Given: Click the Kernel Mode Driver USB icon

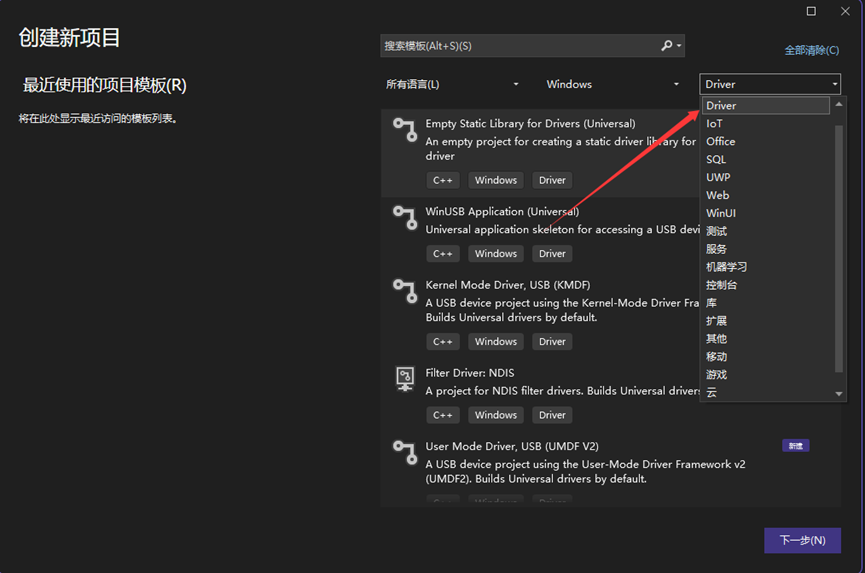Looking at the screenshot, I should point(405,291).
